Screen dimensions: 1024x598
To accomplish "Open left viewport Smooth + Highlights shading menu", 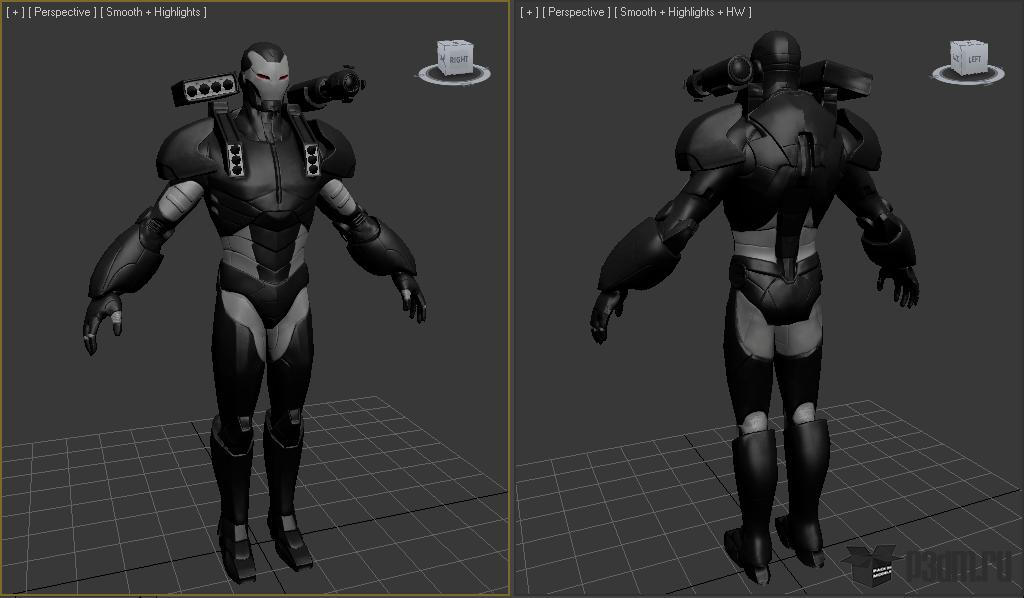I will pos(153,12).
